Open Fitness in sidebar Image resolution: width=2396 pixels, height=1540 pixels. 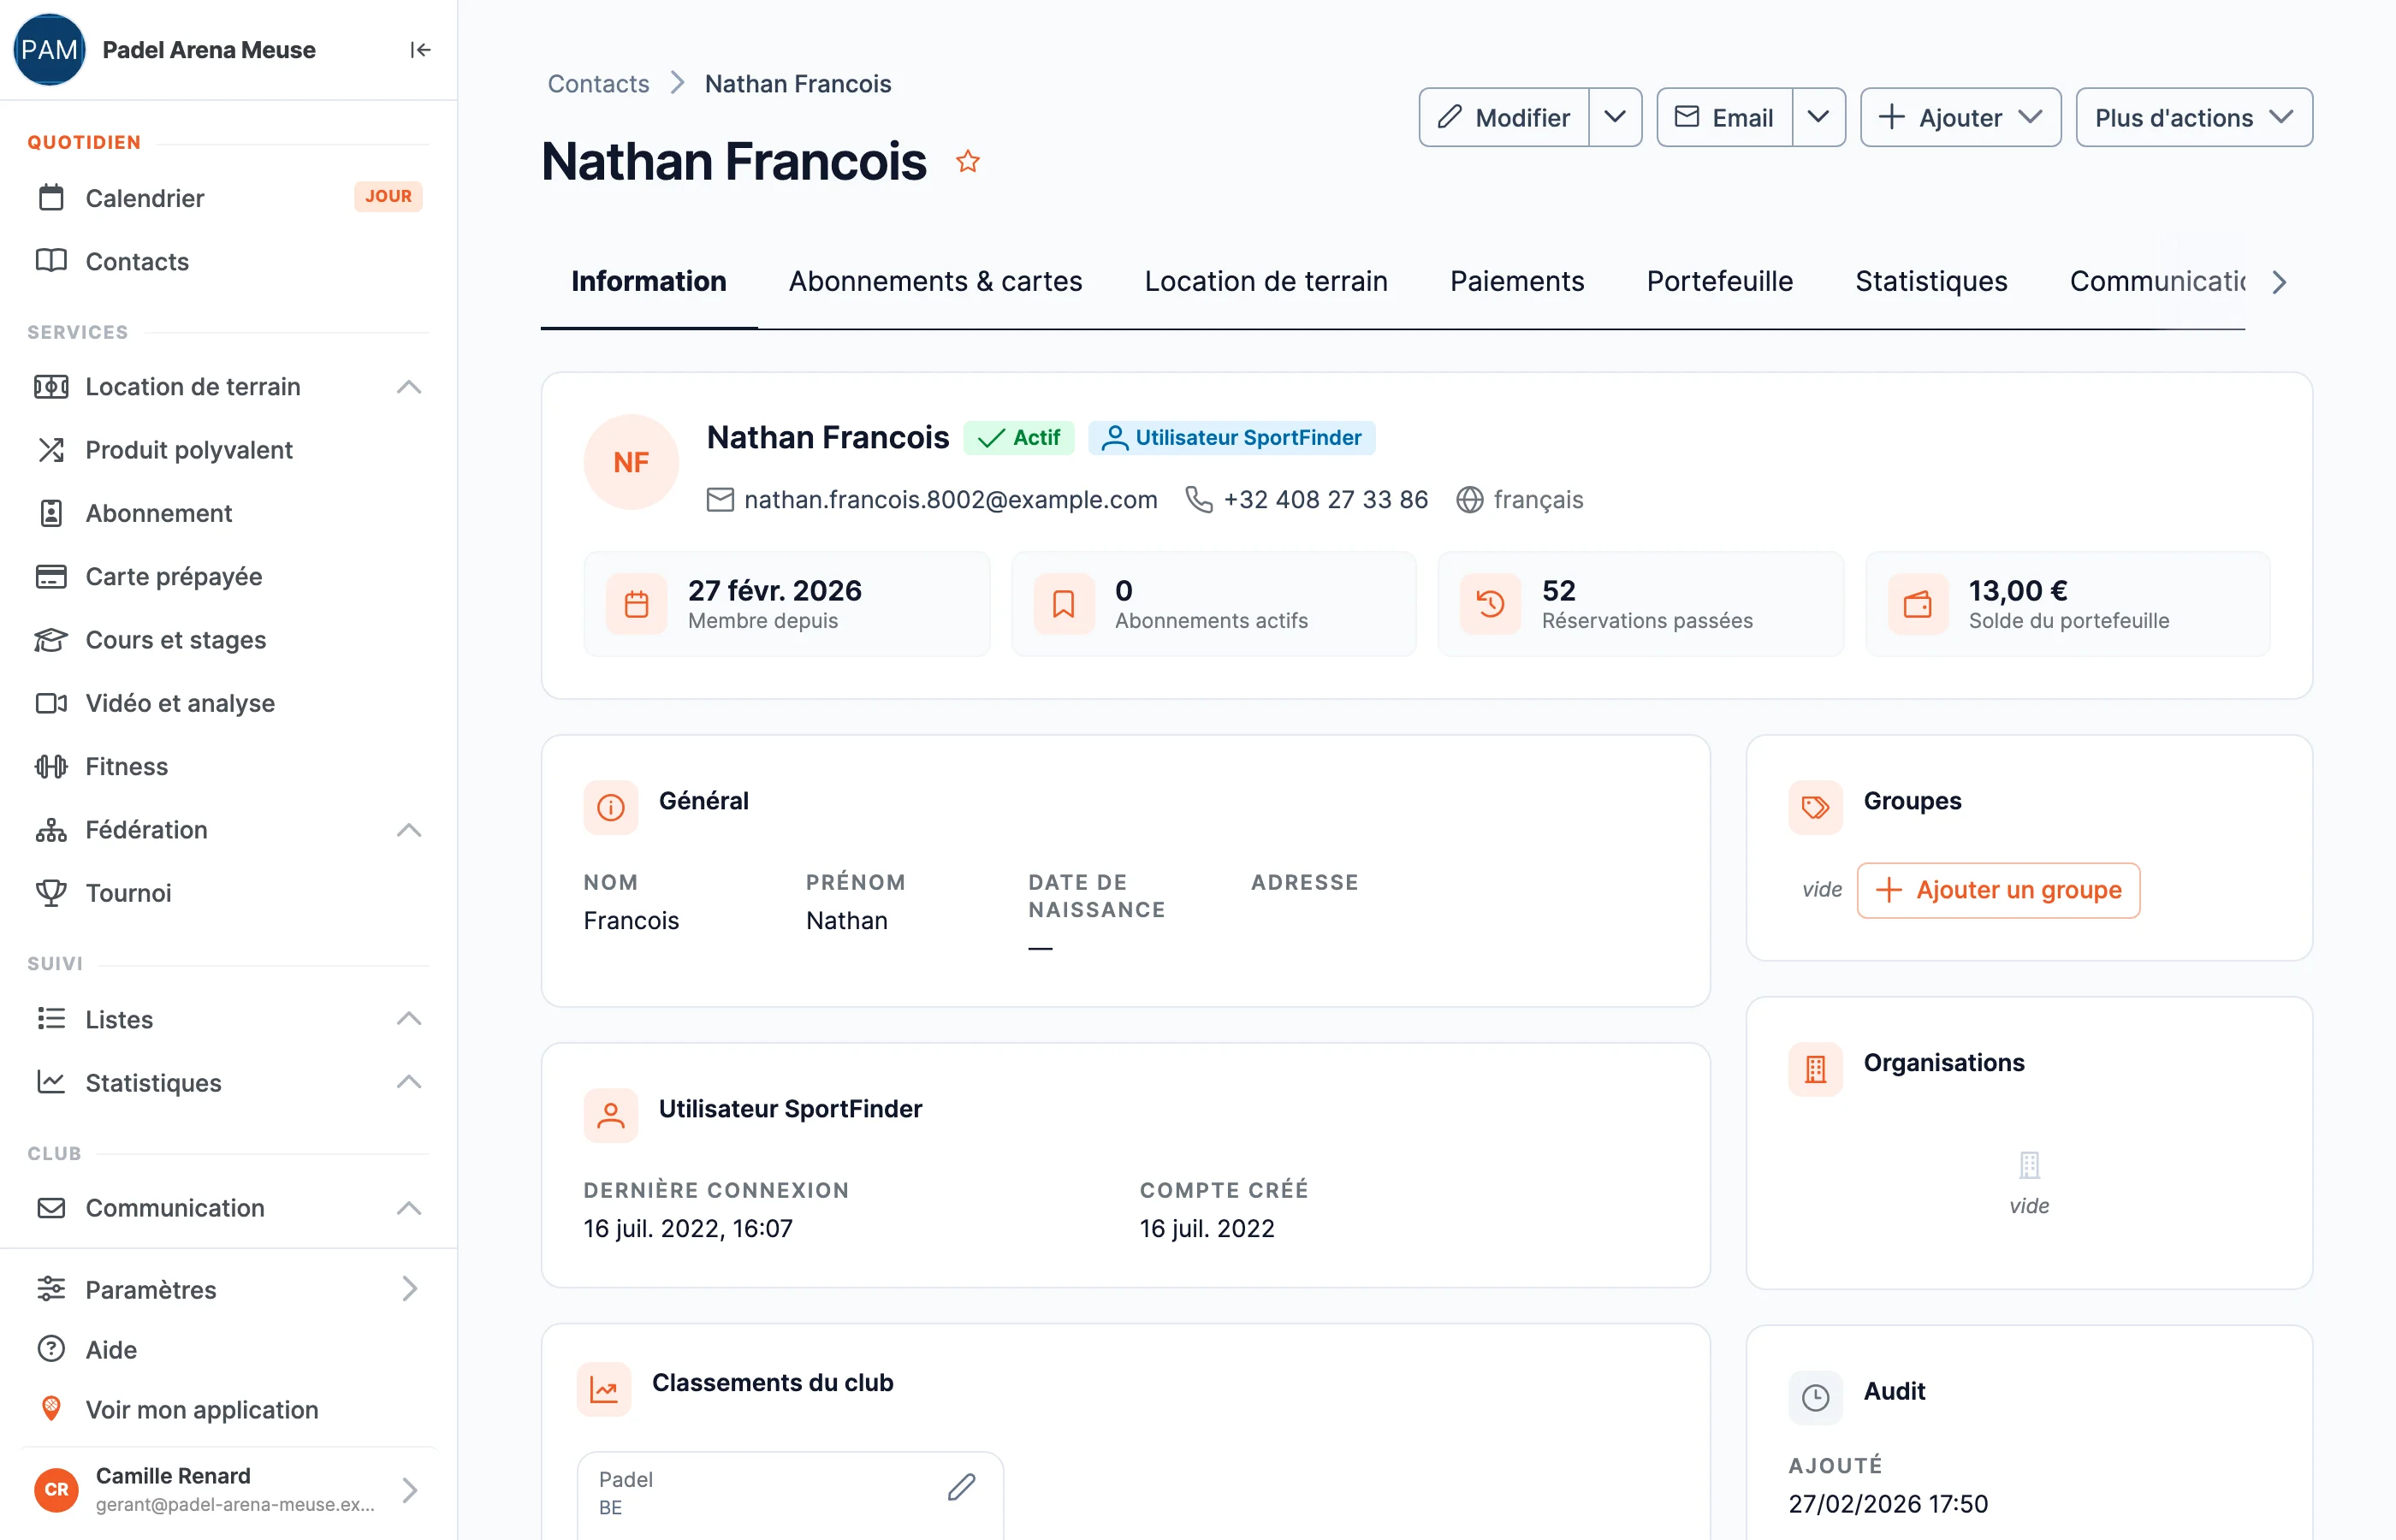(x=229, y=766)
